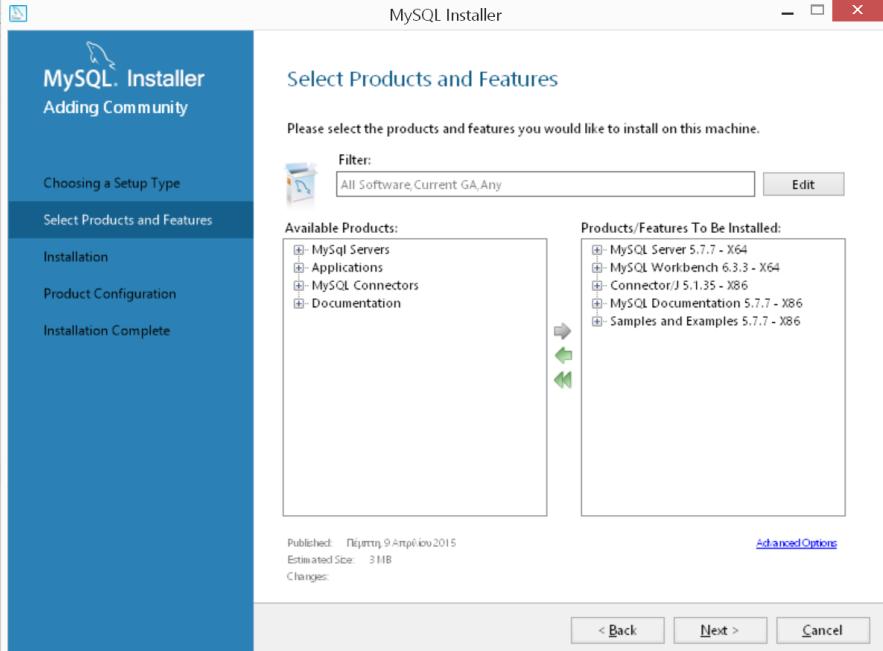Image resolution: width=883 pixels, height=651 pixels.
Task: Select MySQL Workbench 6.3.3 - X64 entry
Action: click(x=694, y=267)
